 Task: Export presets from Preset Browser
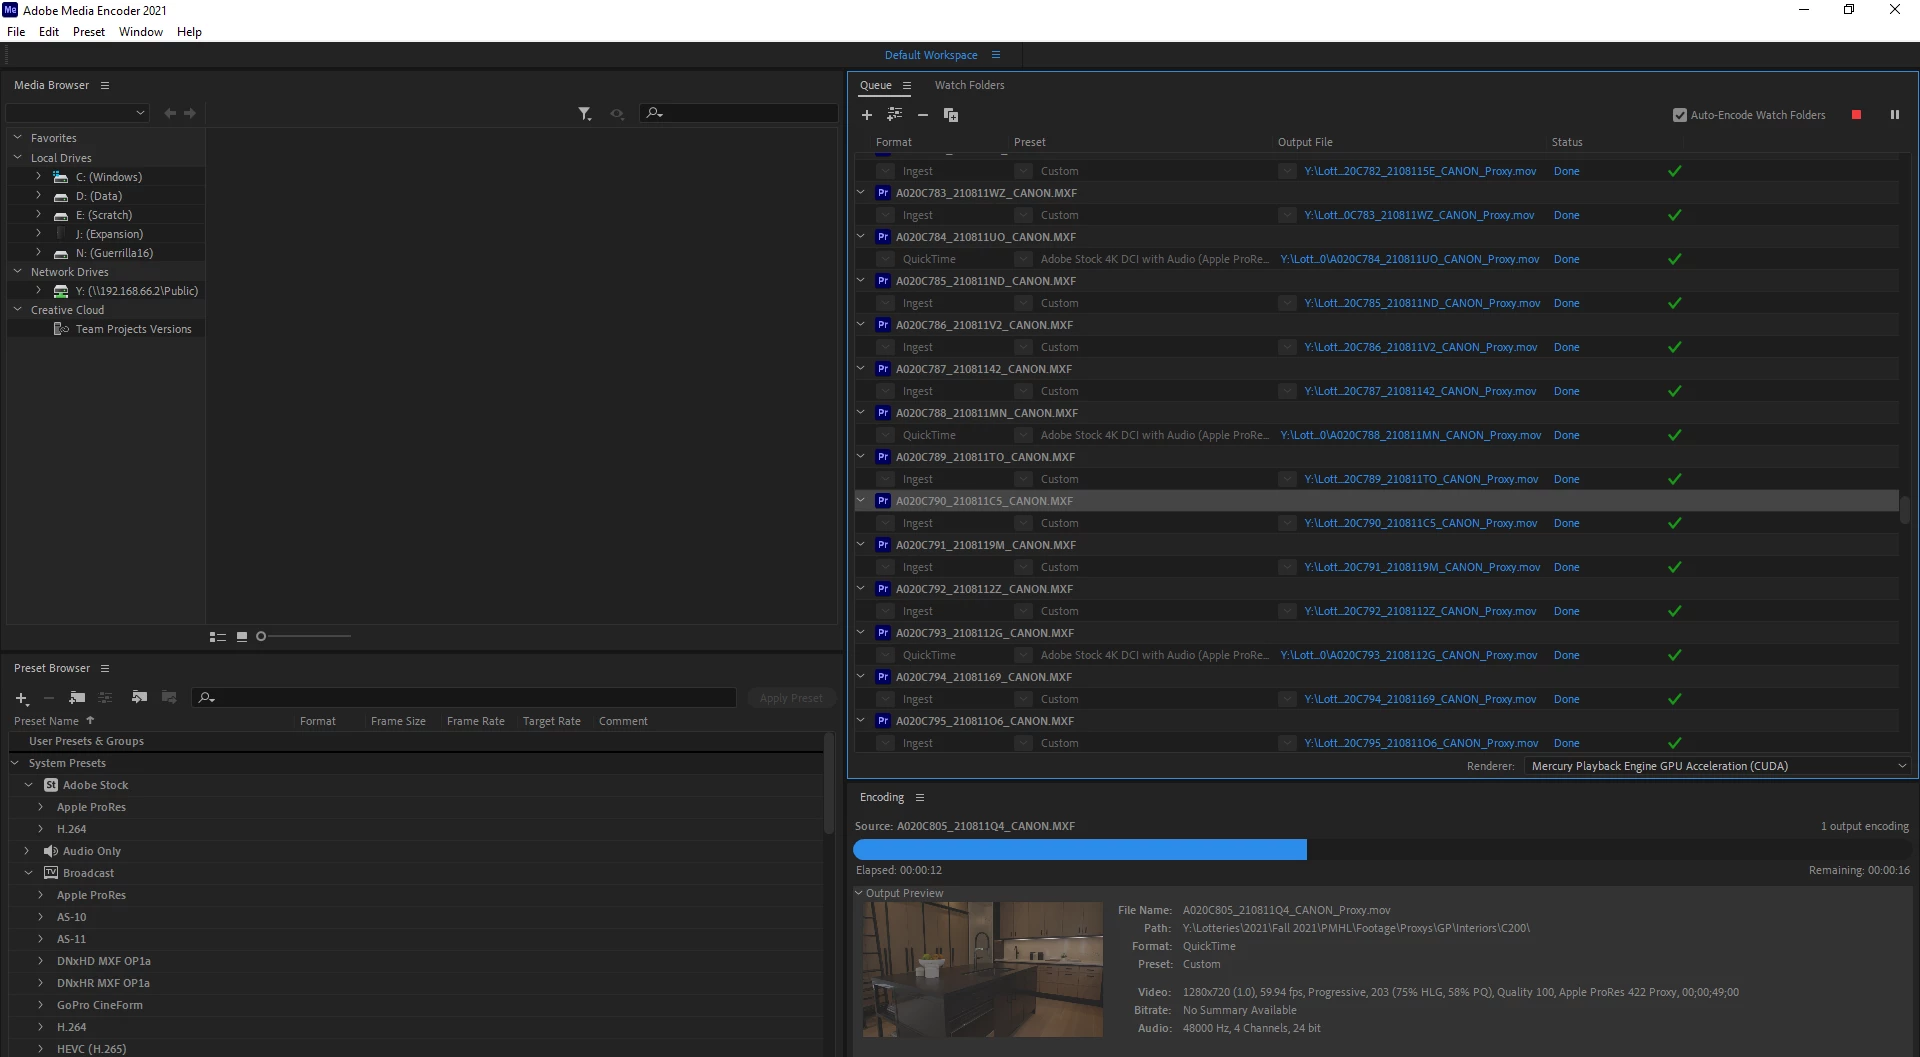[169, 698]
